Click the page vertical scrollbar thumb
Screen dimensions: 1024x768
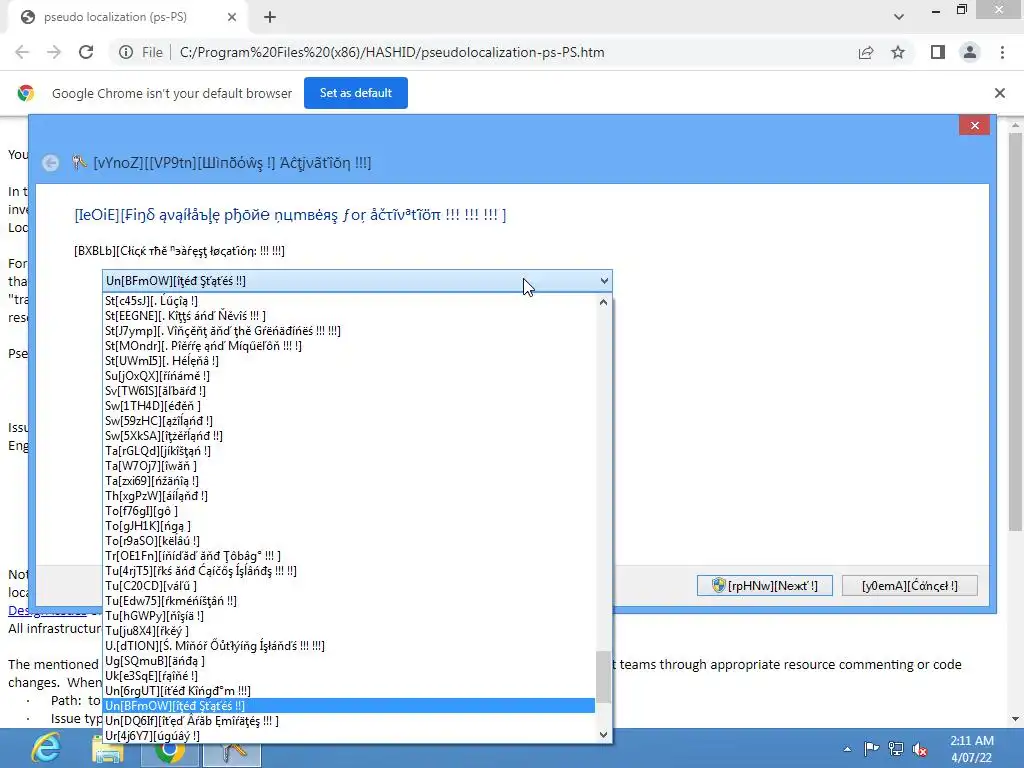1015,332
